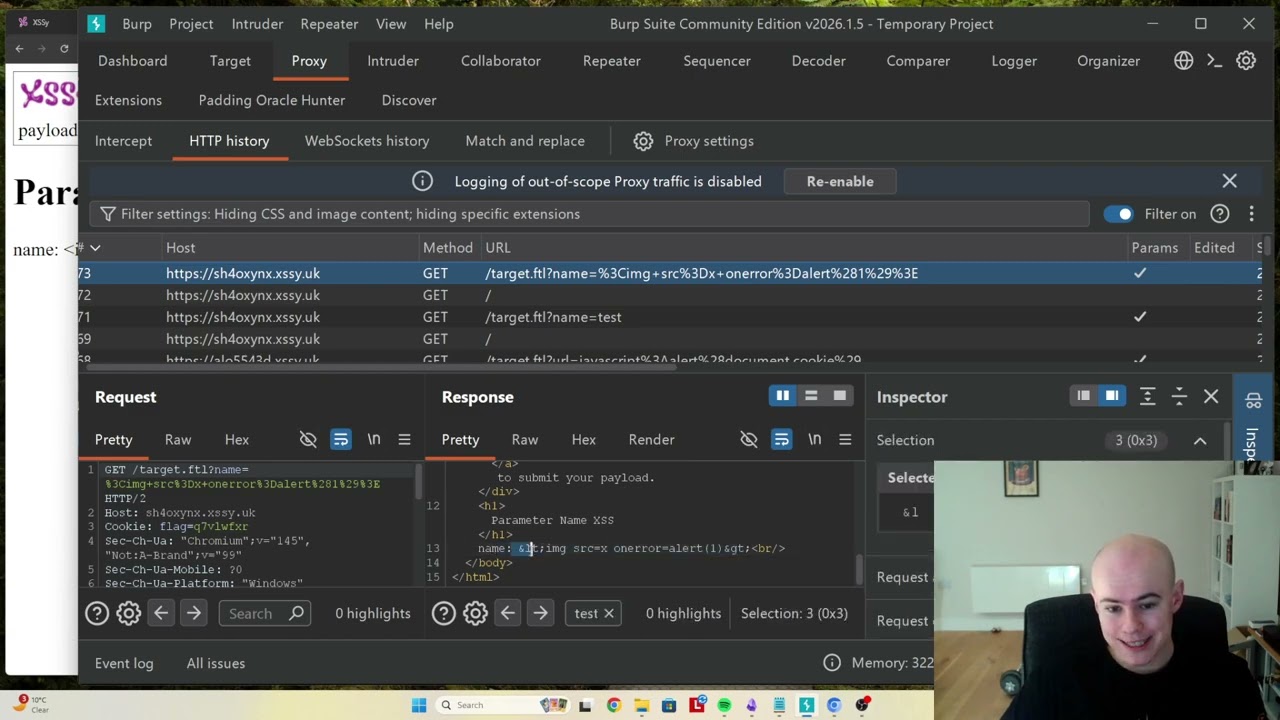Viewport: 1280px width, 720px height.
Task: Toggle Inspector two-column layout icon
Action: (x=1111, y=397)
